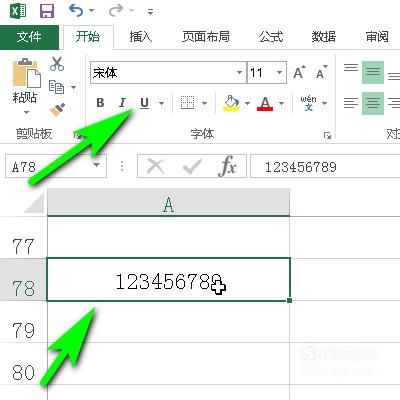The height and width of the screenshot is (400, 400).
Task: Apply the yellow fill color
Action: pos(231,103)
